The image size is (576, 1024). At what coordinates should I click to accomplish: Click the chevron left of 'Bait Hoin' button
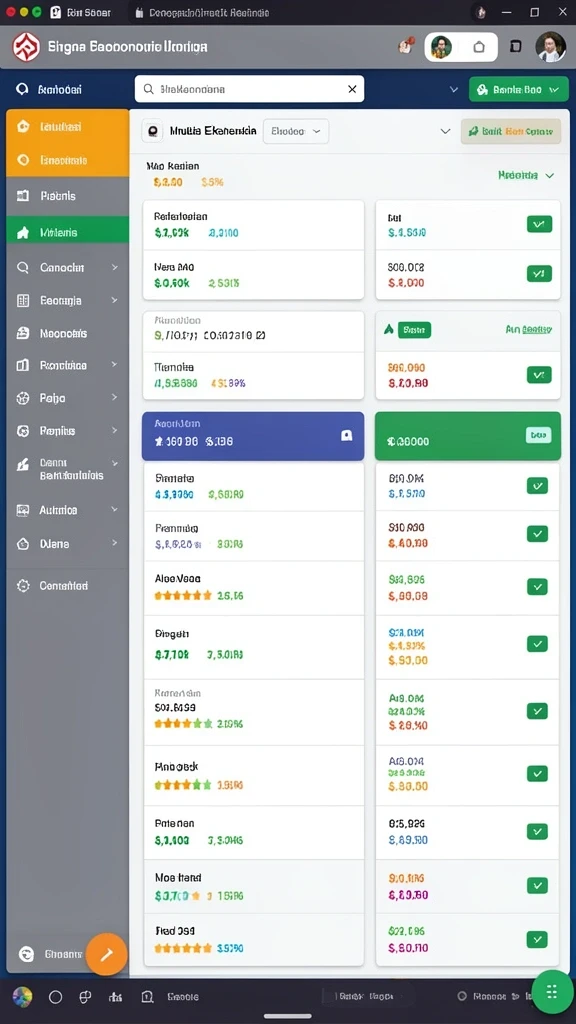pos(445,131)
